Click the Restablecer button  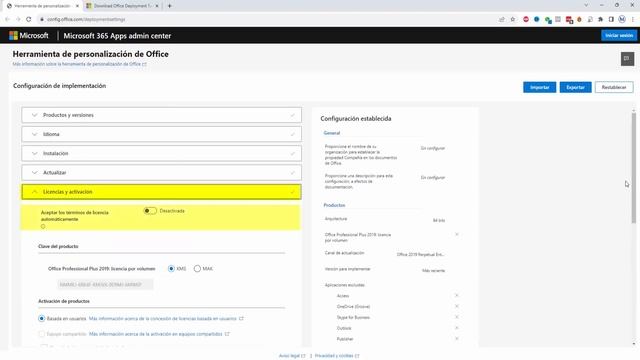tap(614, 87)
